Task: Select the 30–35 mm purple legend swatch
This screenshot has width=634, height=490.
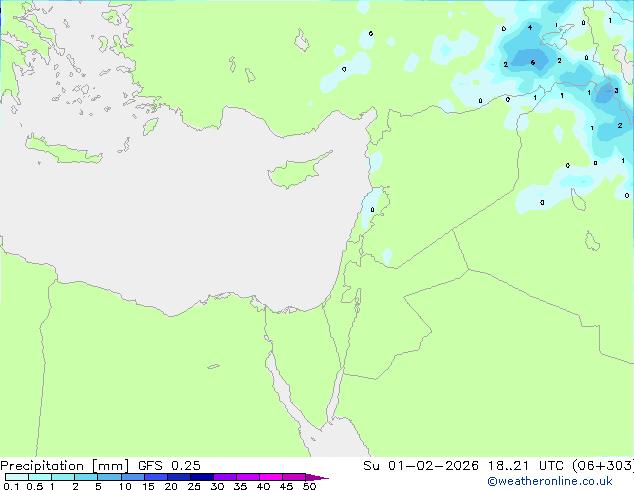Action: coord(225,477)
